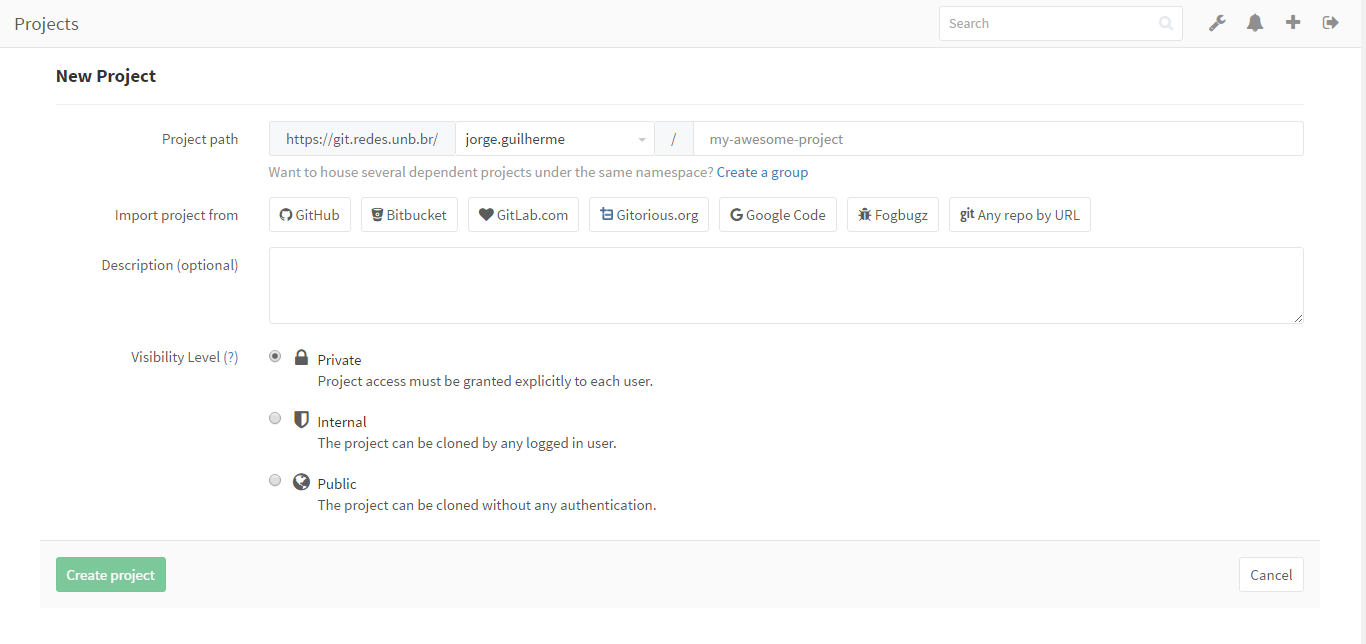Click the green Create project button
1366x644 pixels.
(111, 575)
